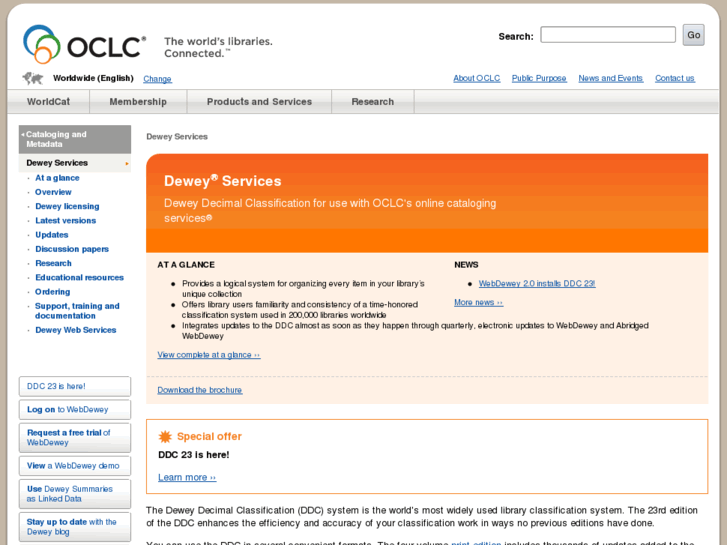Open the WorldCat menu tab
Viewport: 727px width, 545px height.
(x=48, y=102)
